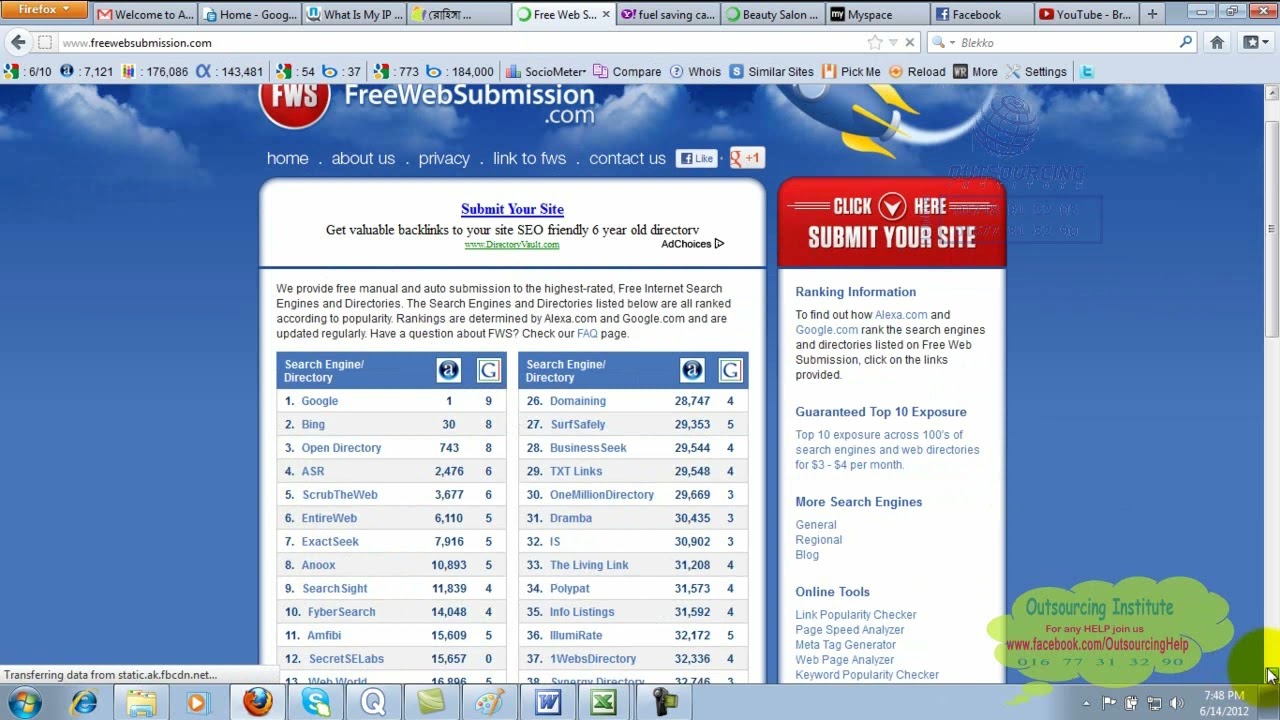Click the browser home icon
This screenshot has width=1280, height=720.
1217,42
